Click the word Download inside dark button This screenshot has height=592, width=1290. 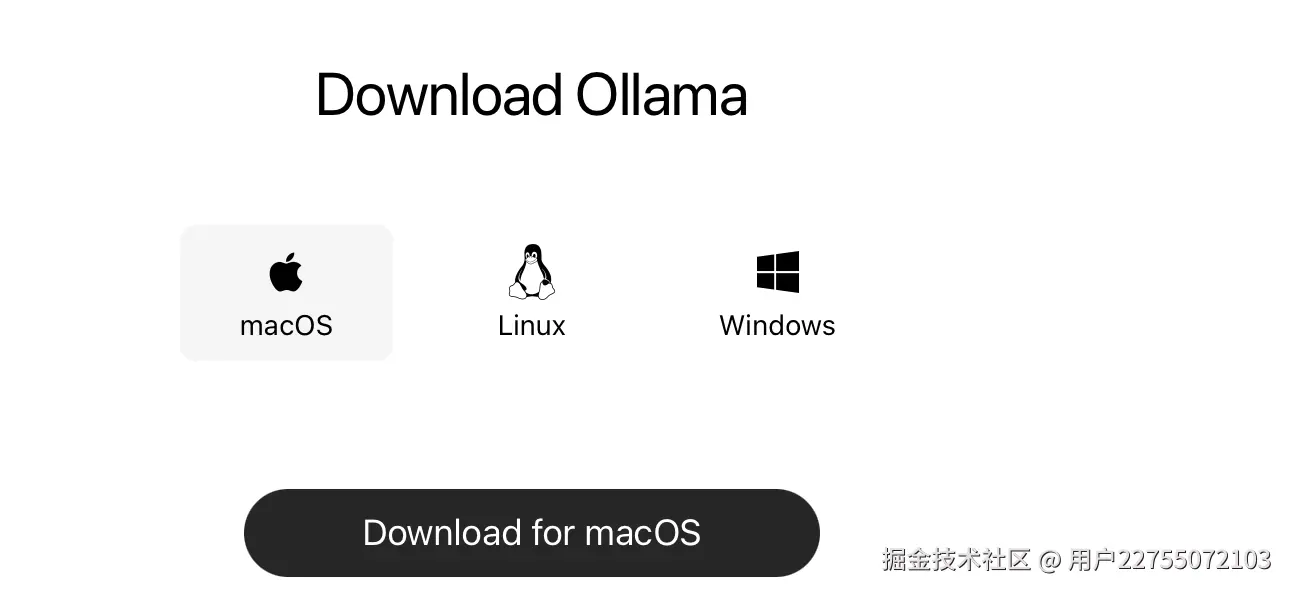(x=442, y=532)
